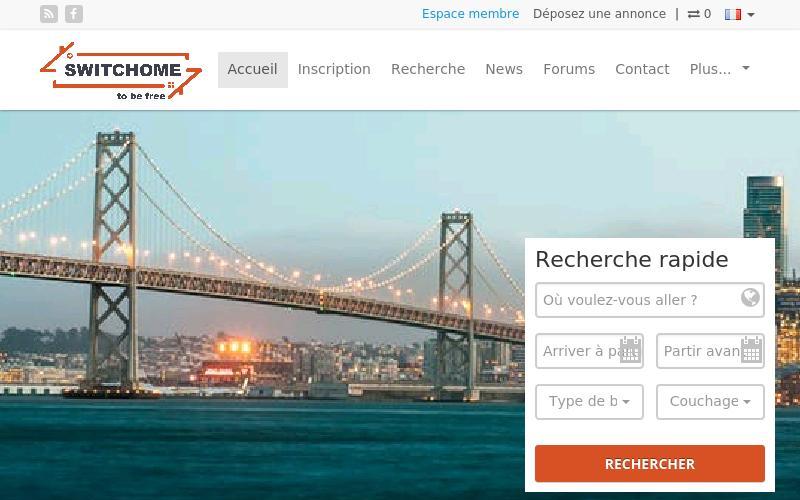Image resolution: width=800 pixels, height=500 pixels.
Task: Open the Inscription menu item
Action: point(334,69)
